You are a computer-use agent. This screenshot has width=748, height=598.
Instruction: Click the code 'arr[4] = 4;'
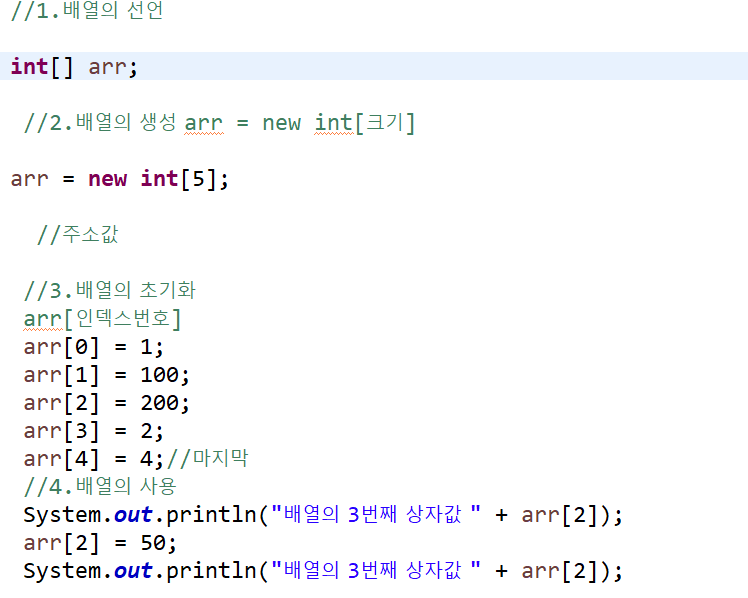pos(94,459)
